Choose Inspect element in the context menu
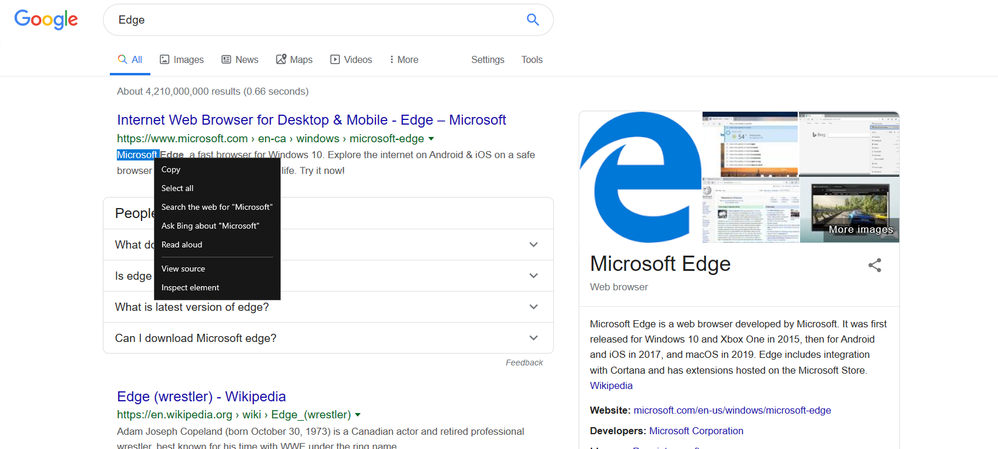This screenshot has height=449, width=998. (217, 288)
